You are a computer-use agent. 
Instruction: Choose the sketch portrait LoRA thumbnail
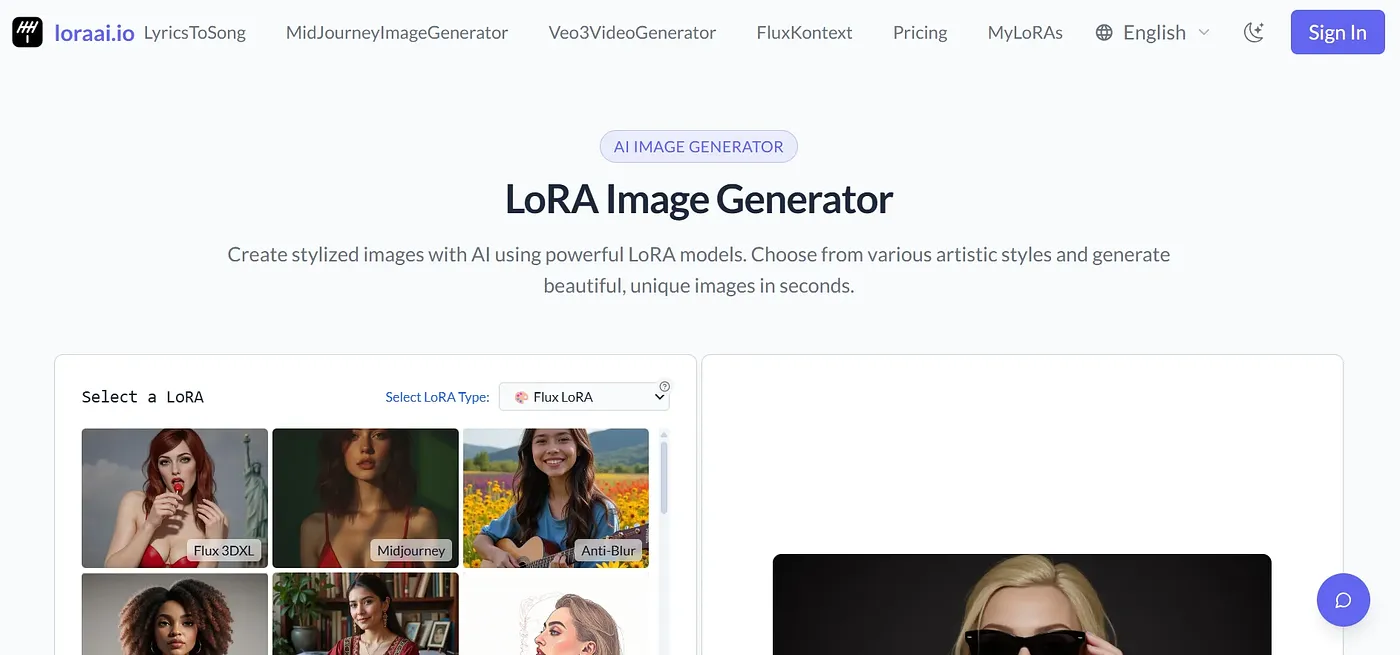tap(556, 613)
